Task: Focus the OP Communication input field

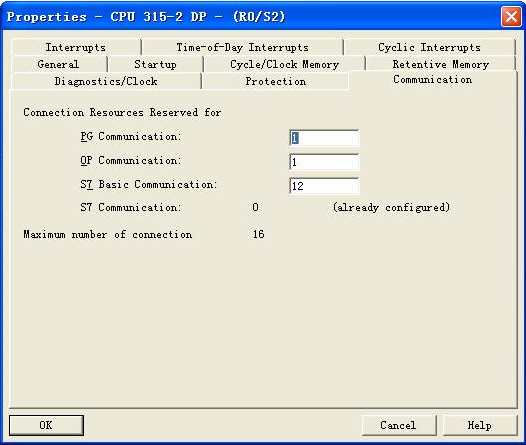Action: (x=324, y=162)
